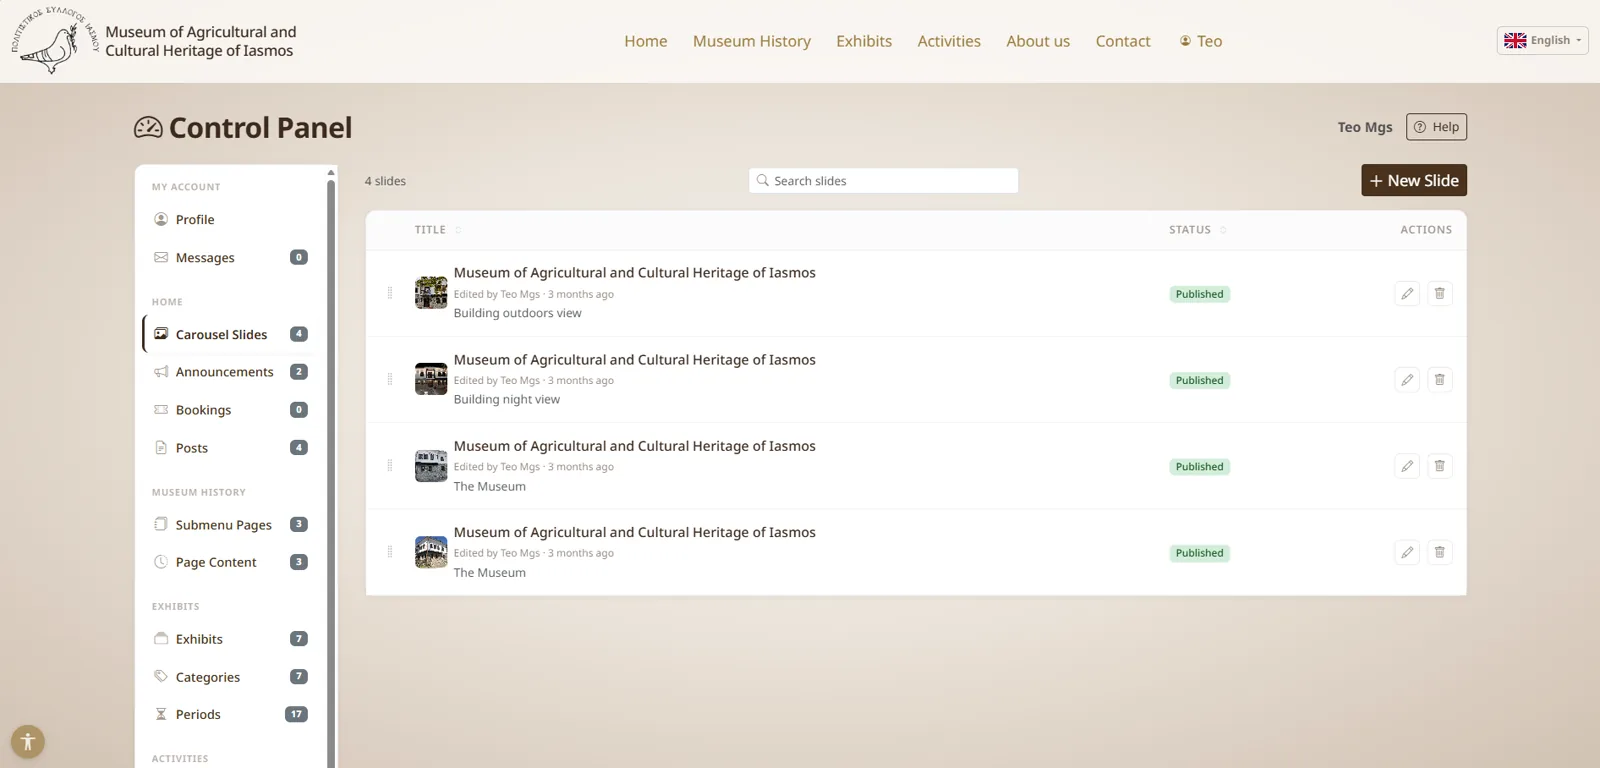
Task: Click drag handle of 'Building outdoors view' row
Action: [x=390, y=293]
